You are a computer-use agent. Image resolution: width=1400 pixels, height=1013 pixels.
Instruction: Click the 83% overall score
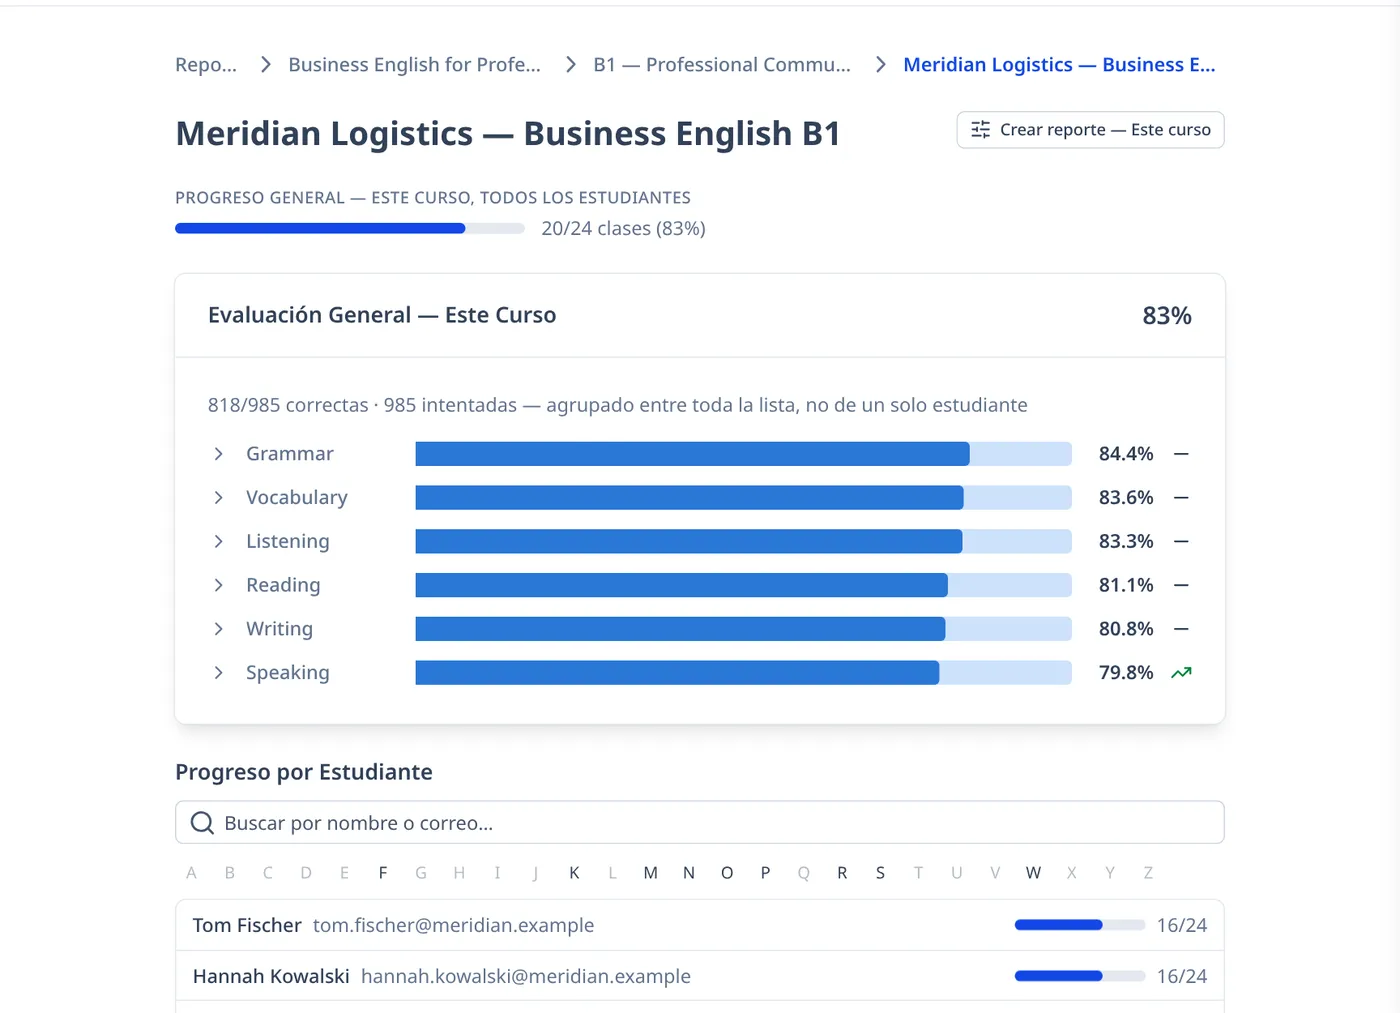coord(1167,316)
